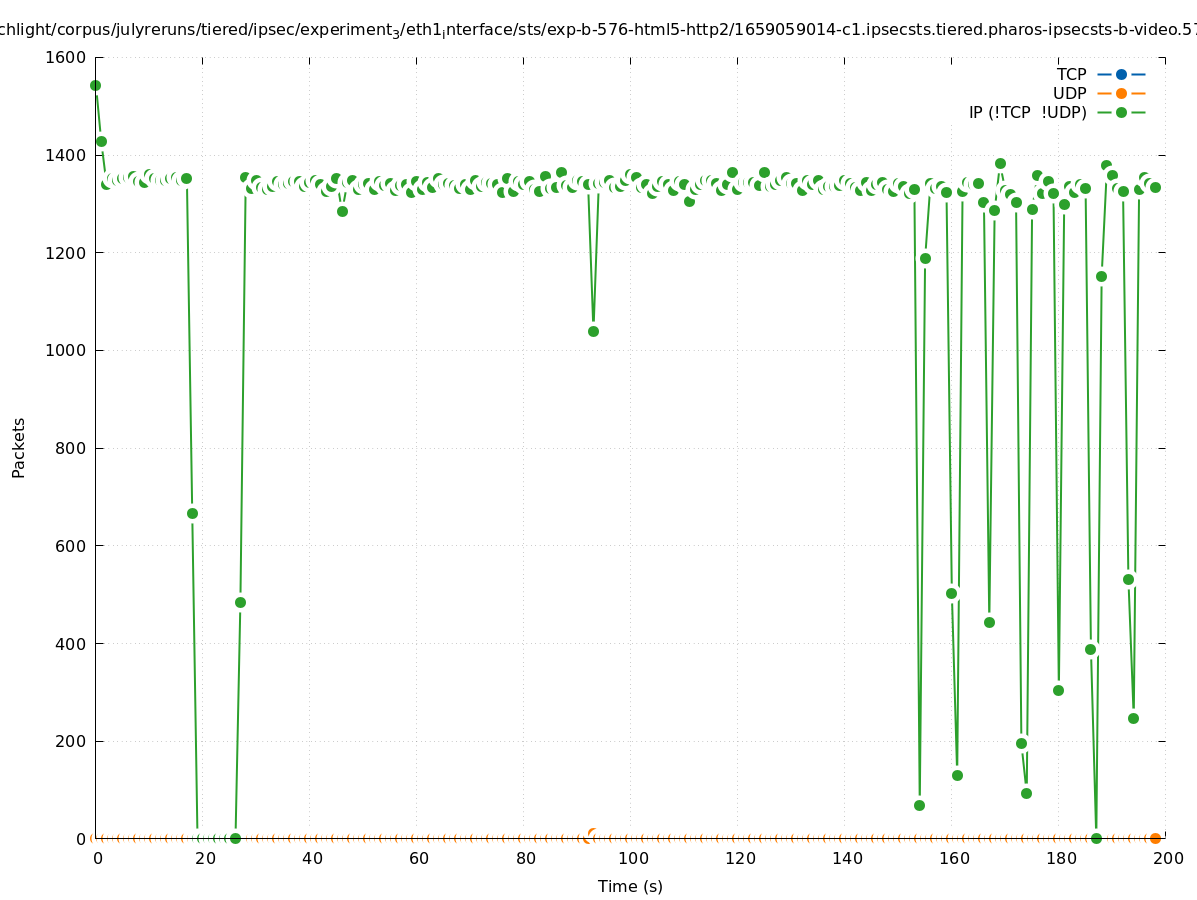This screenshot has height=900, width=1197.
Task: Click the green dip point near 1040 packets
Action: pos(593,331)
